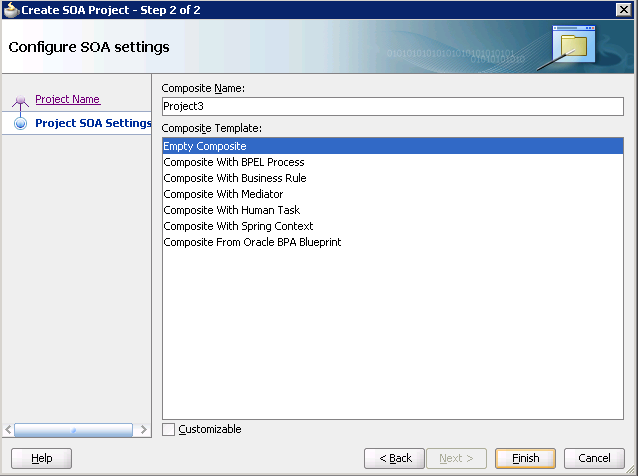The image size is (638, 476).
Task: Choose Composite With Business Rule
Action: pos(393,178)
